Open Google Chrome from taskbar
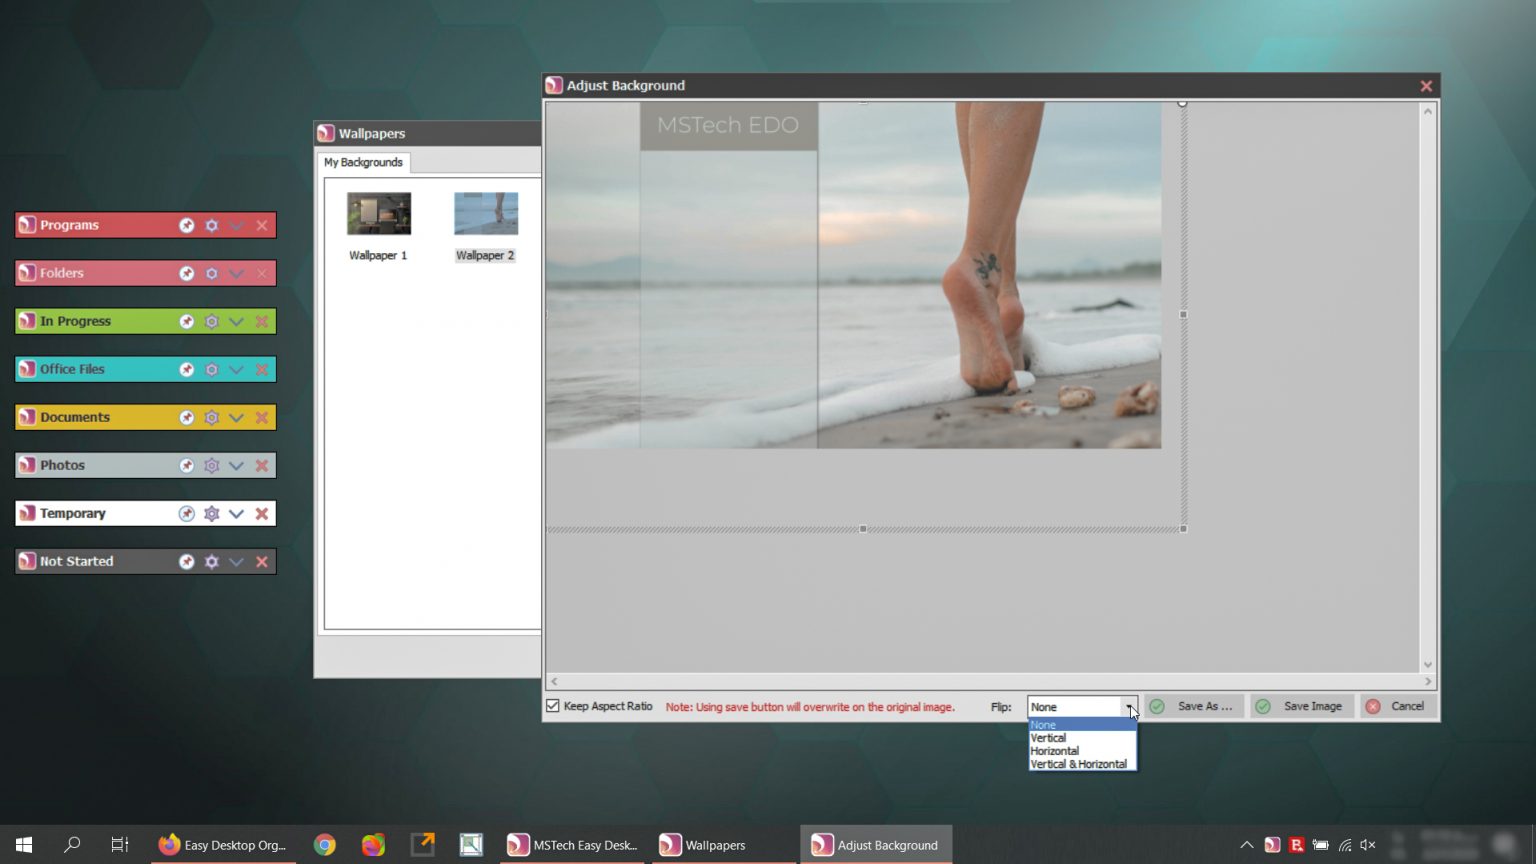Viewport: 1536px width, 864px height. click(x=325, y=845)
